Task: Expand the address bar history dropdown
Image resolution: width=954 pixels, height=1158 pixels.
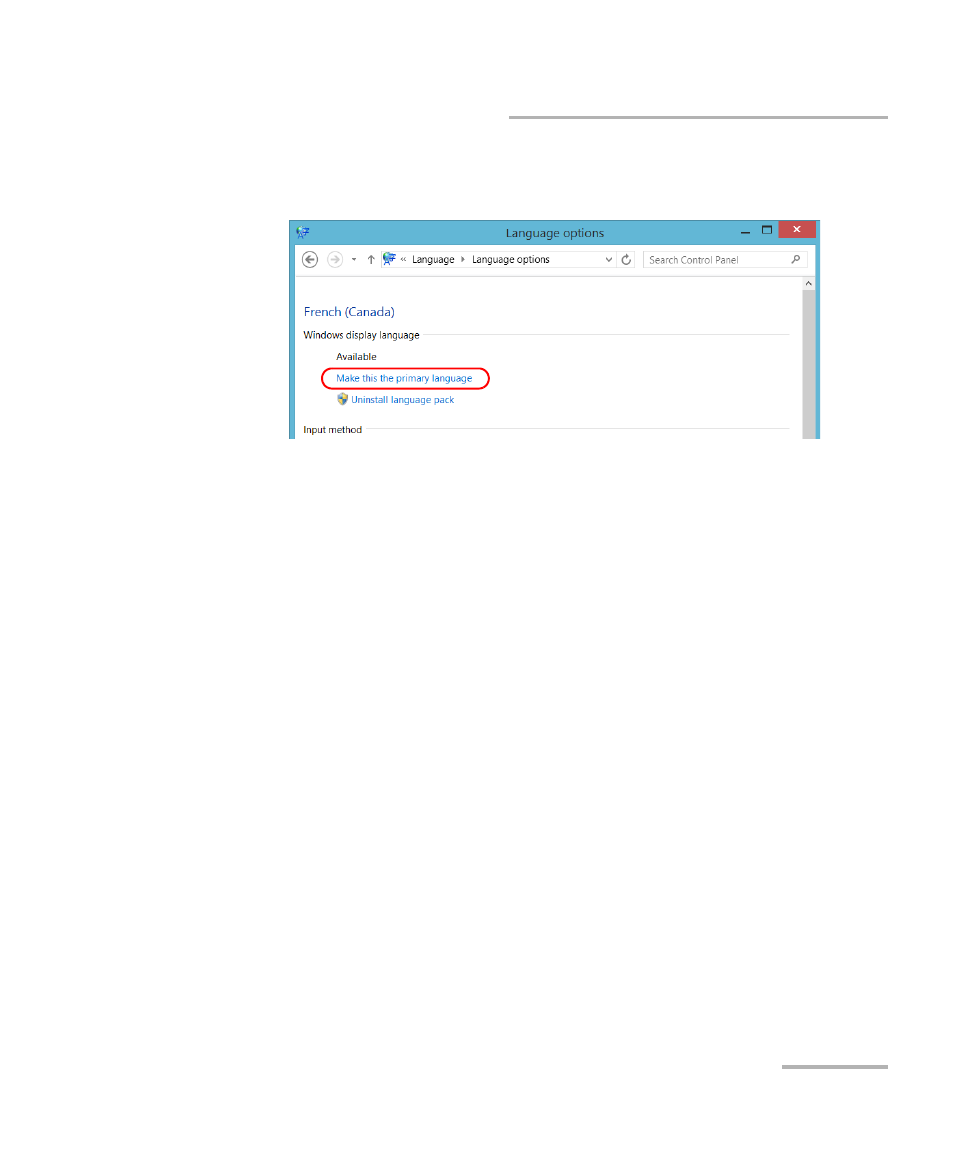Action: (x=608, y=260)
